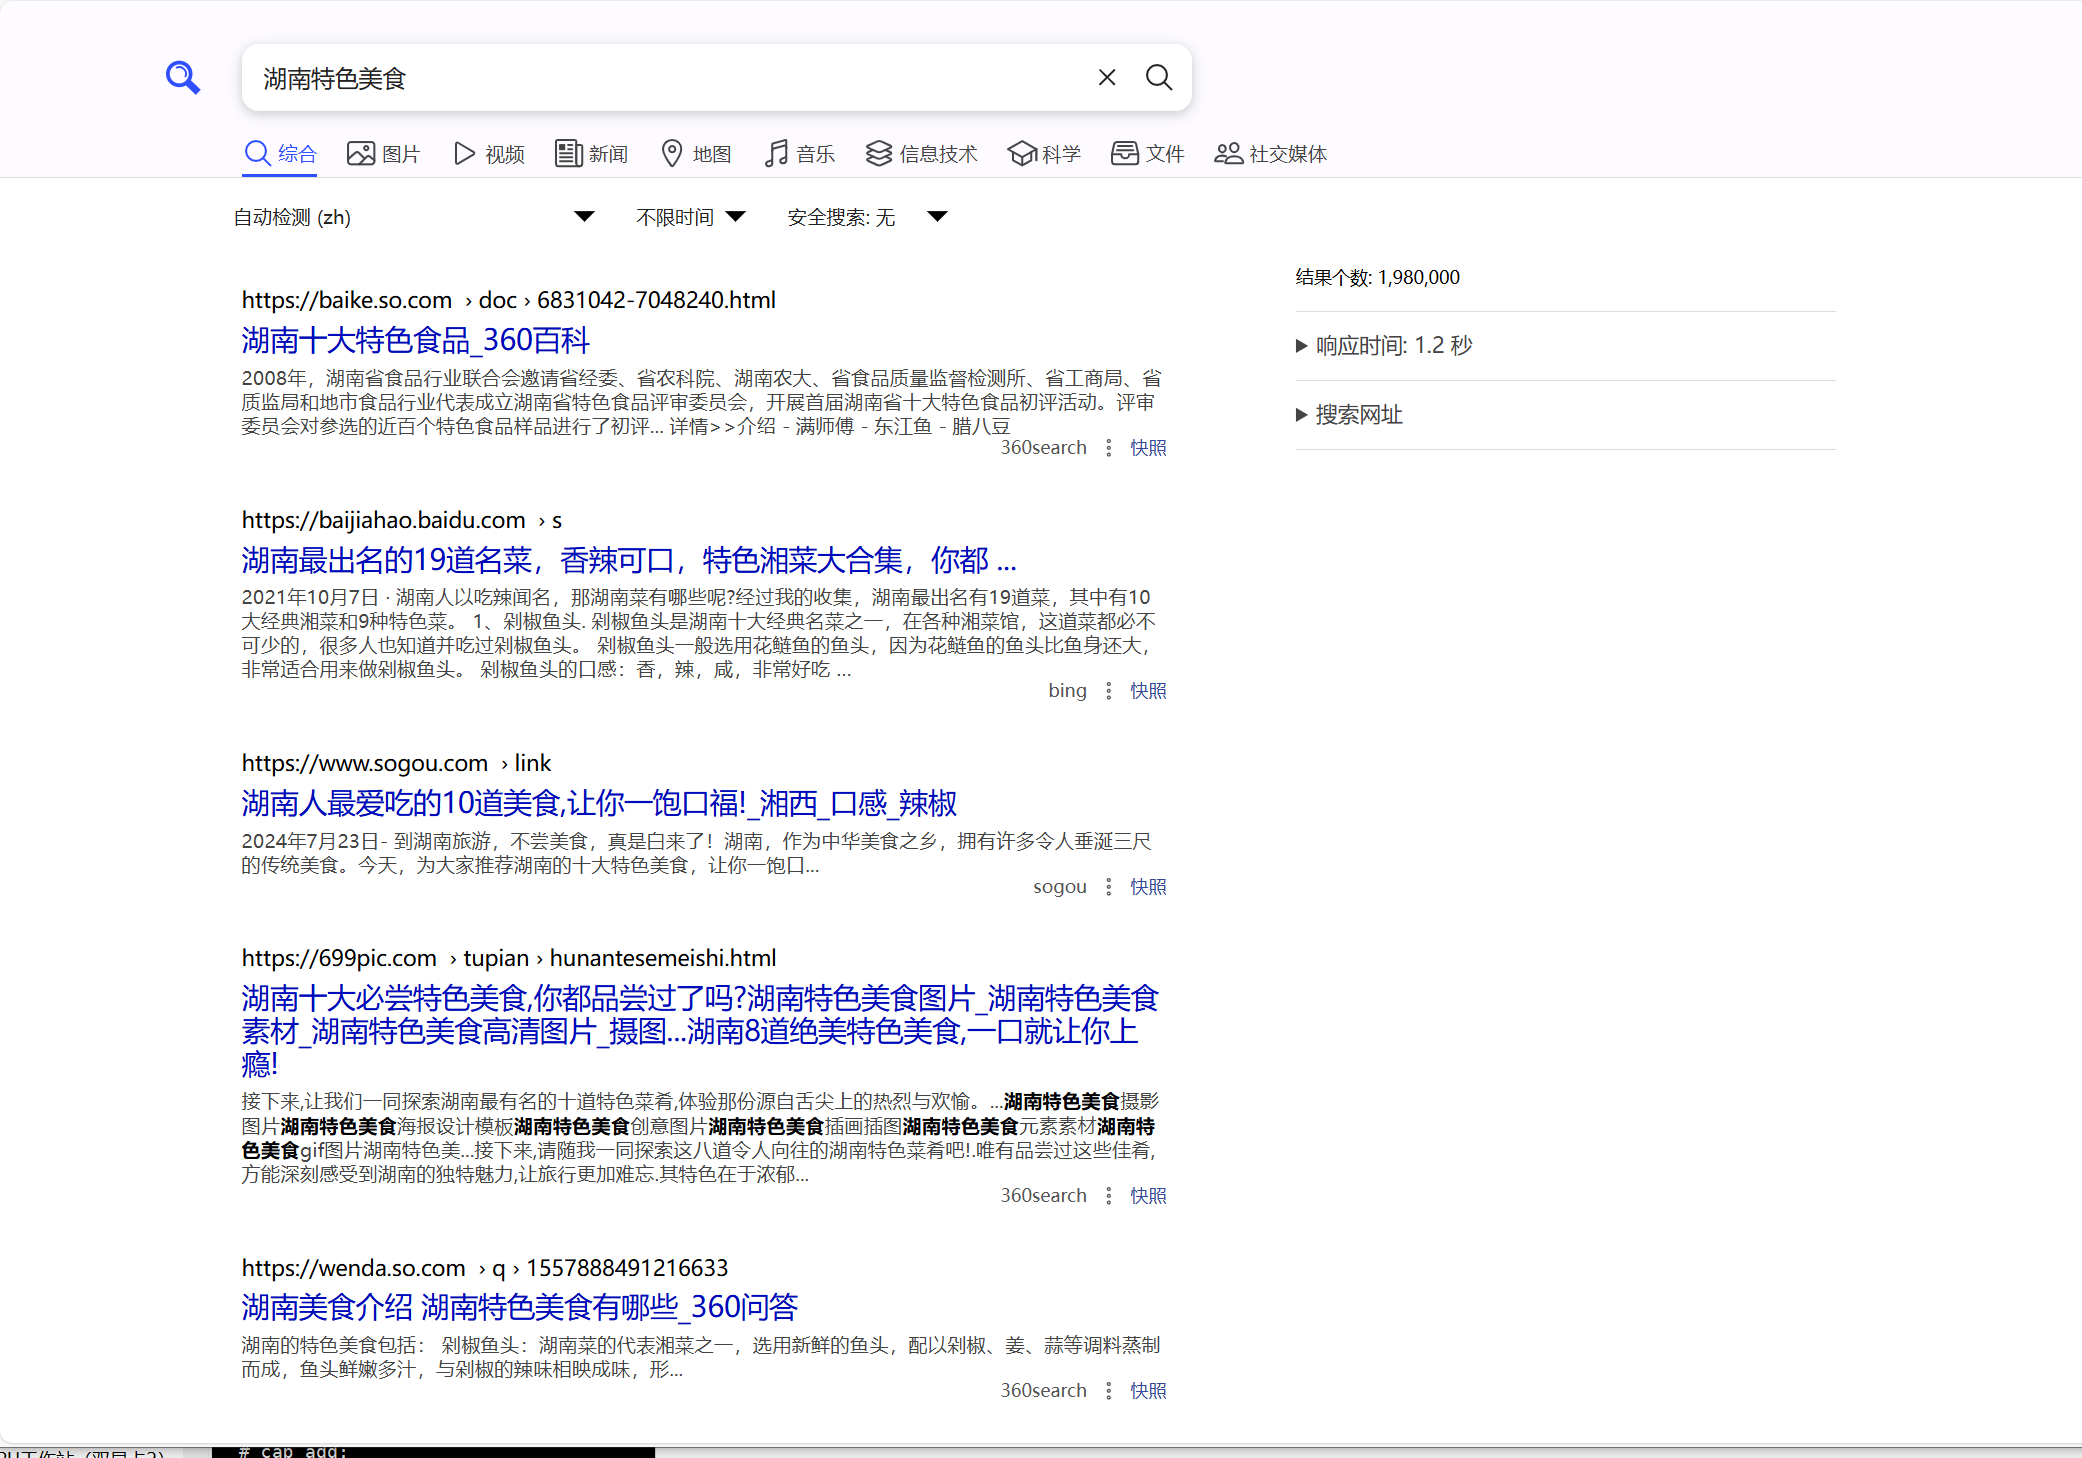Screen dimensions: 2082x1458
Task: Switch to the 视频 videos tab
Action: [x=489, y=154]
